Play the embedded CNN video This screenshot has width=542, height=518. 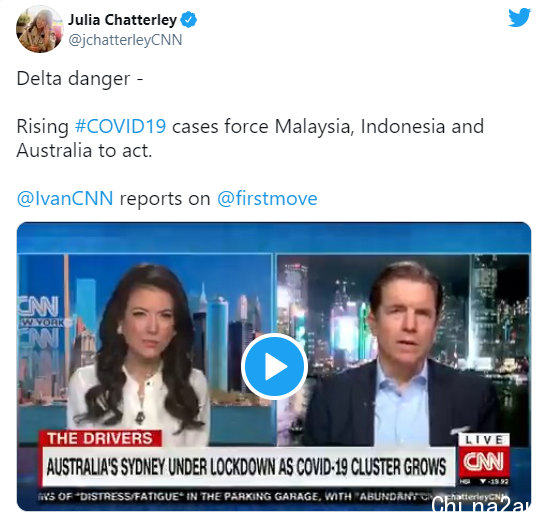coord(274,366)
